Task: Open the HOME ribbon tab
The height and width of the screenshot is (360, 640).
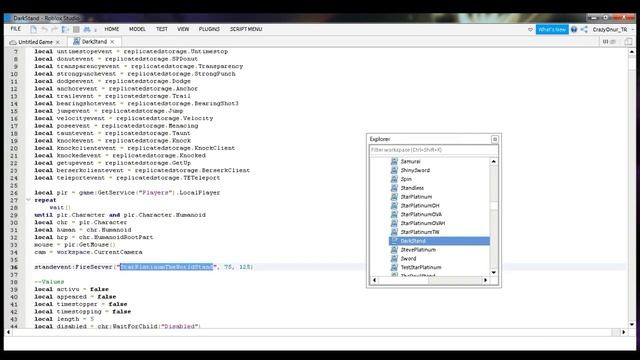Action: point(111,29)
